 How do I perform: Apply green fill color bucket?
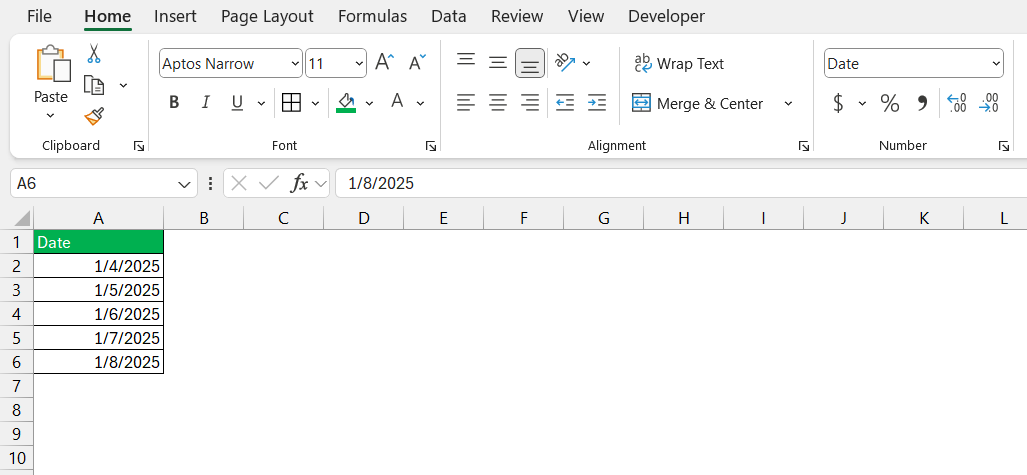click(346, 102)
